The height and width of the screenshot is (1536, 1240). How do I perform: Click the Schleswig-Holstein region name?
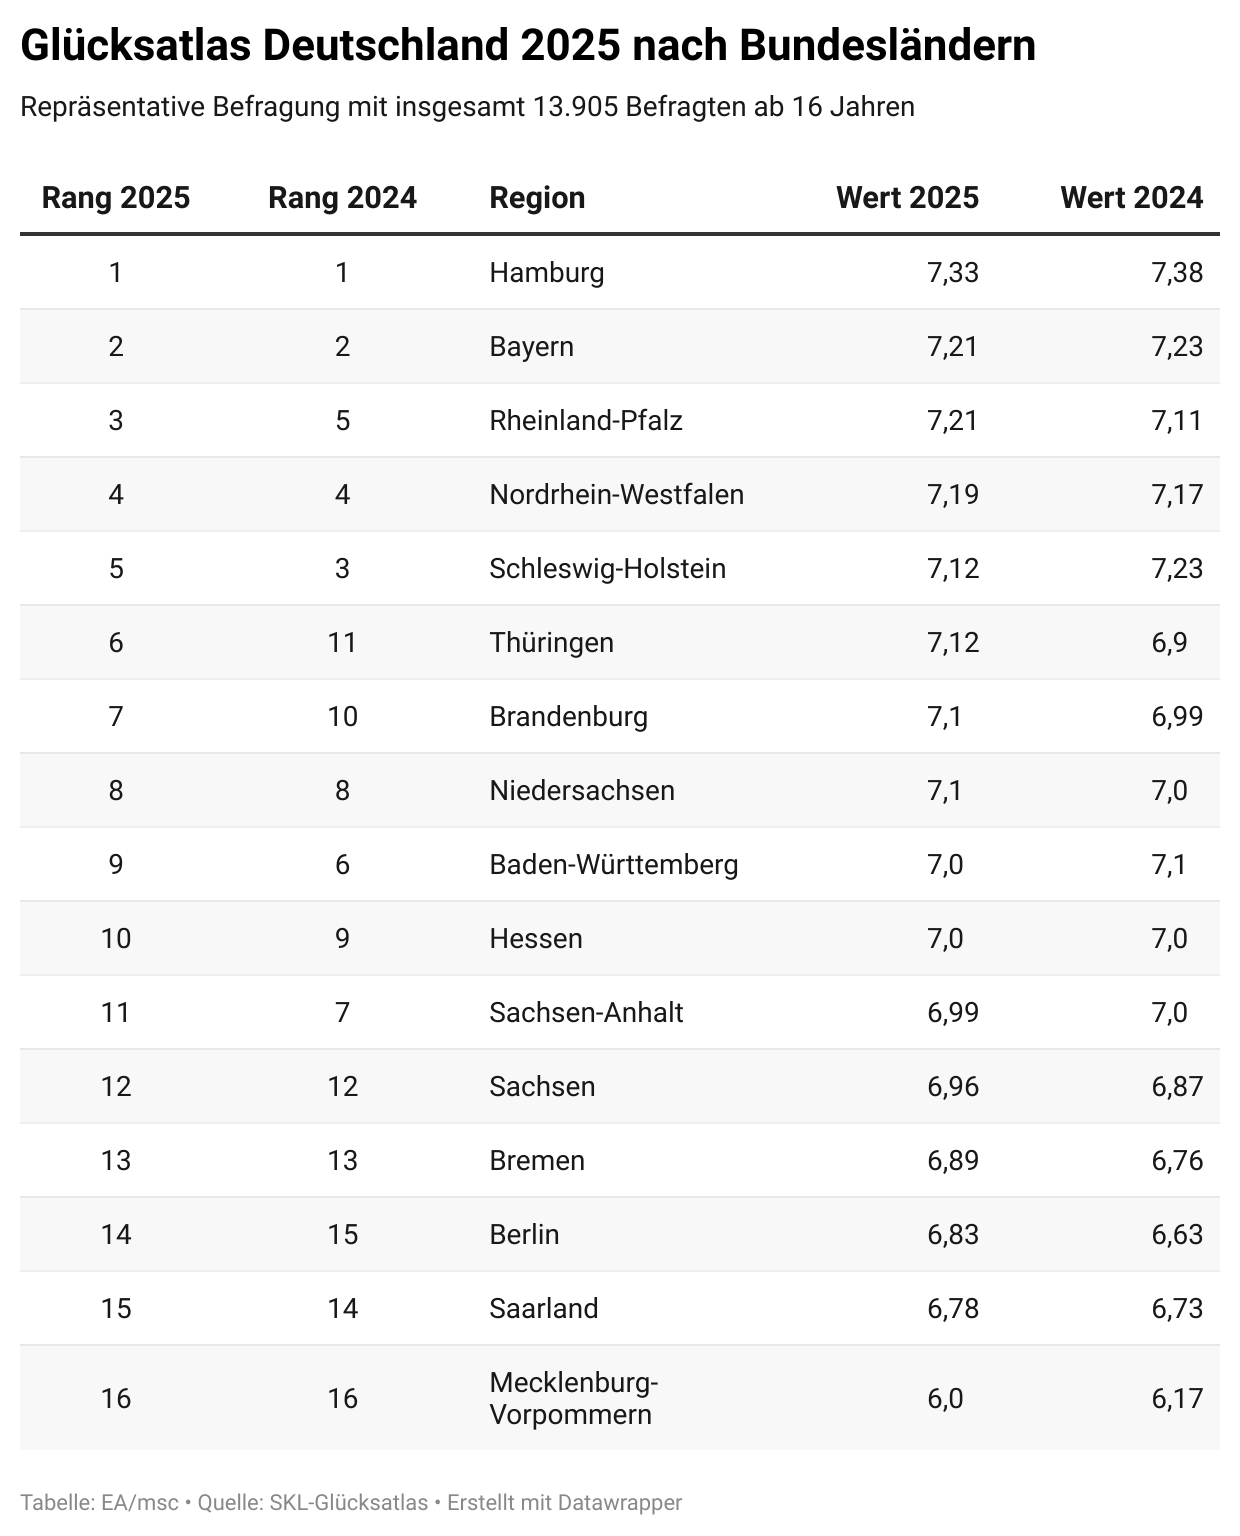coord(607,568)
